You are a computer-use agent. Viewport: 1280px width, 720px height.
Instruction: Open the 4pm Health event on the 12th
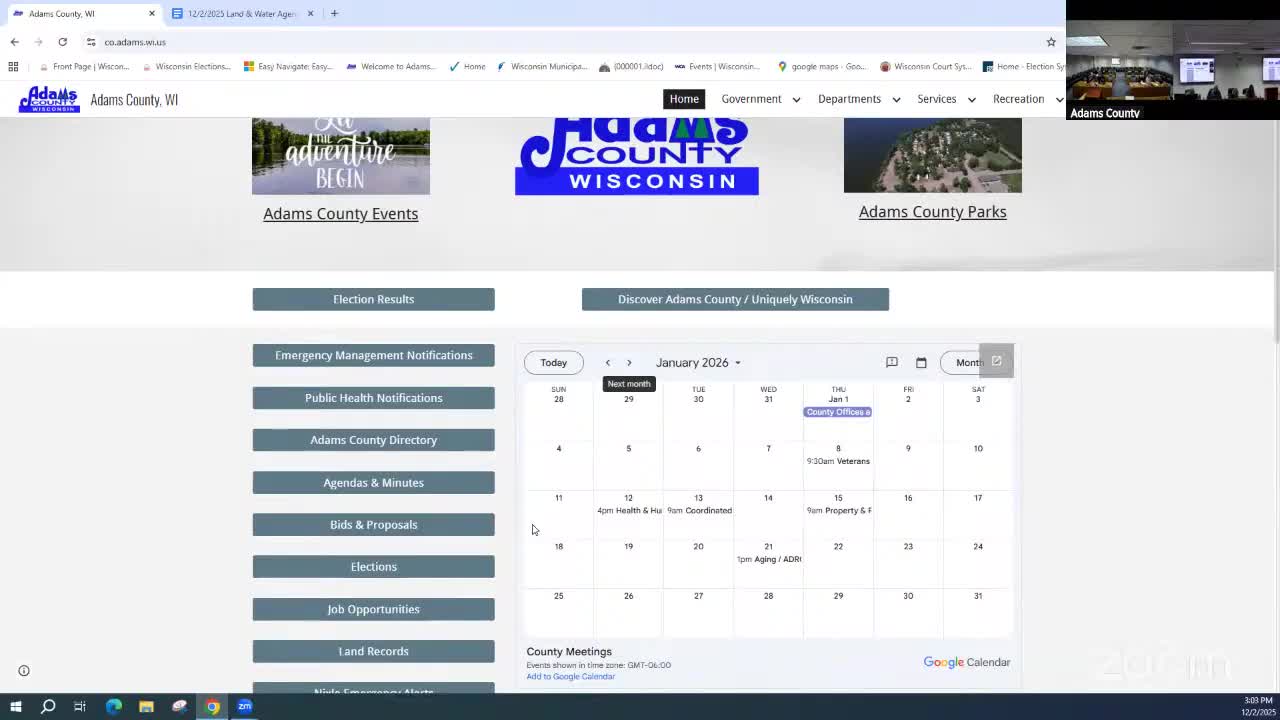point(629,511)
